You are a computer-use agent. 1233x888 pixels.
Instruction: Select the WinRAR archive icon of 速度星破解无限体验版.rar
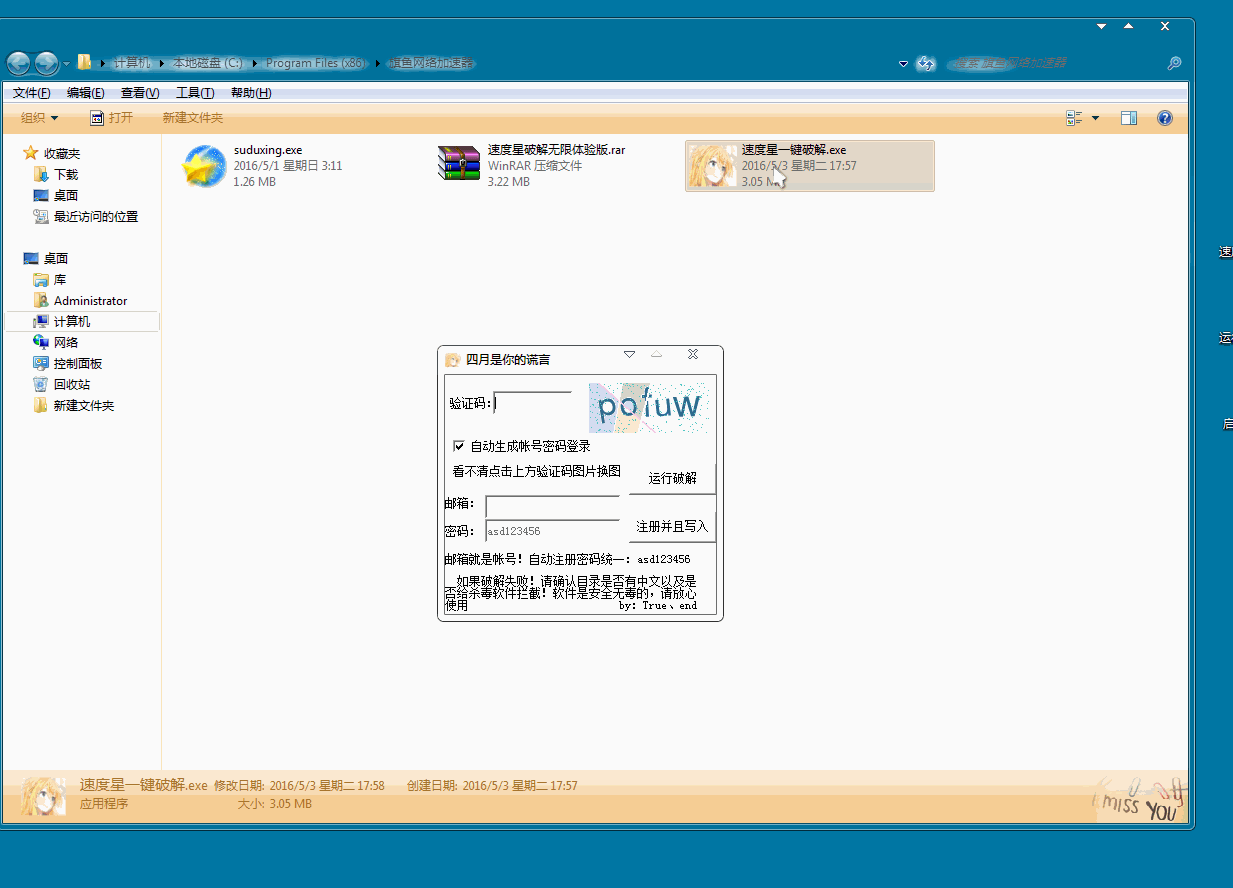(x=459, y=164)
